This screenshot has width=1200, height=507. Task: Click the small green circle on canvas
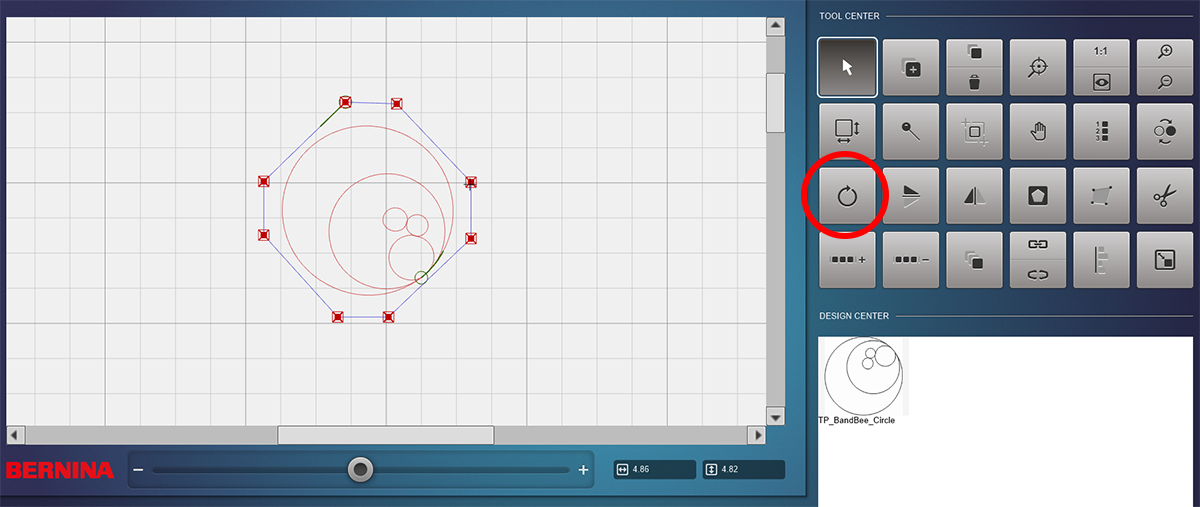click(x=421, y=277)
